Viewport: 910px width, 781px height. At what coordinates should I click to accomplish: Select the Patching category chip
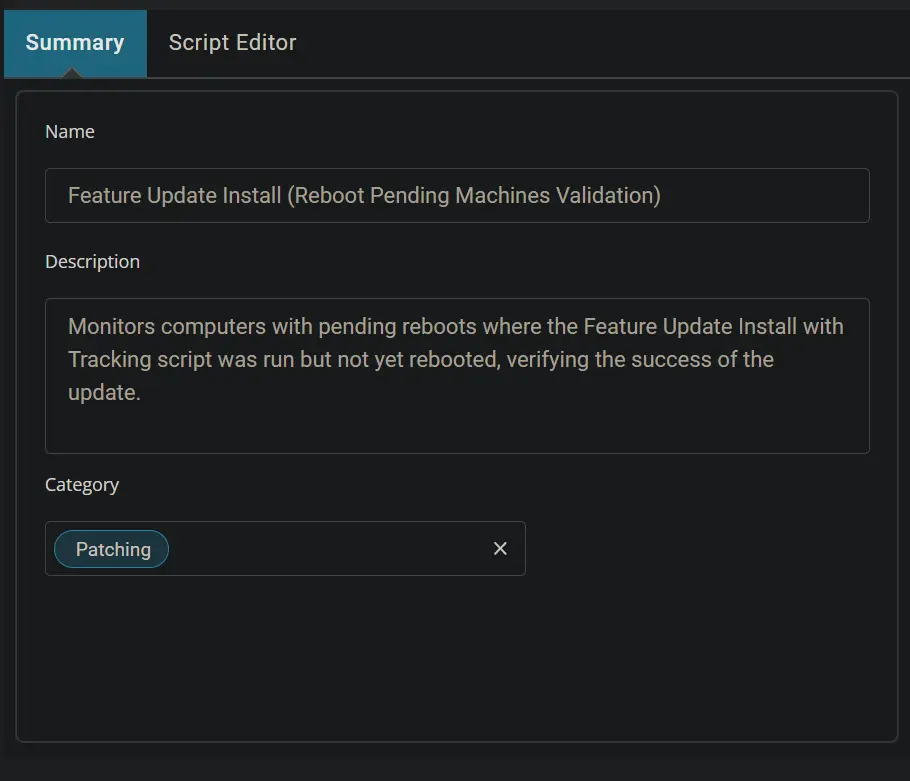point(111,549)
